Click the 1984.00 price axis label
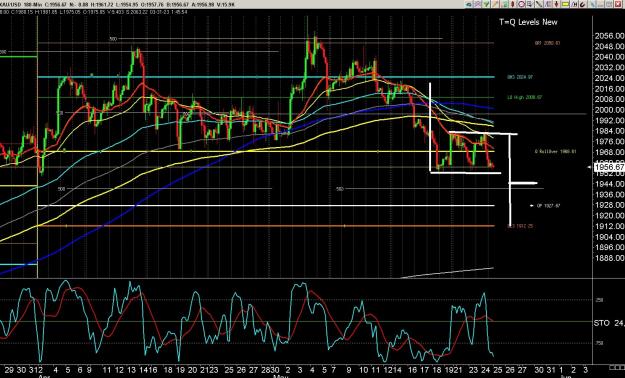The width and height of the screenshot is (625, 378). pos(609,131)
